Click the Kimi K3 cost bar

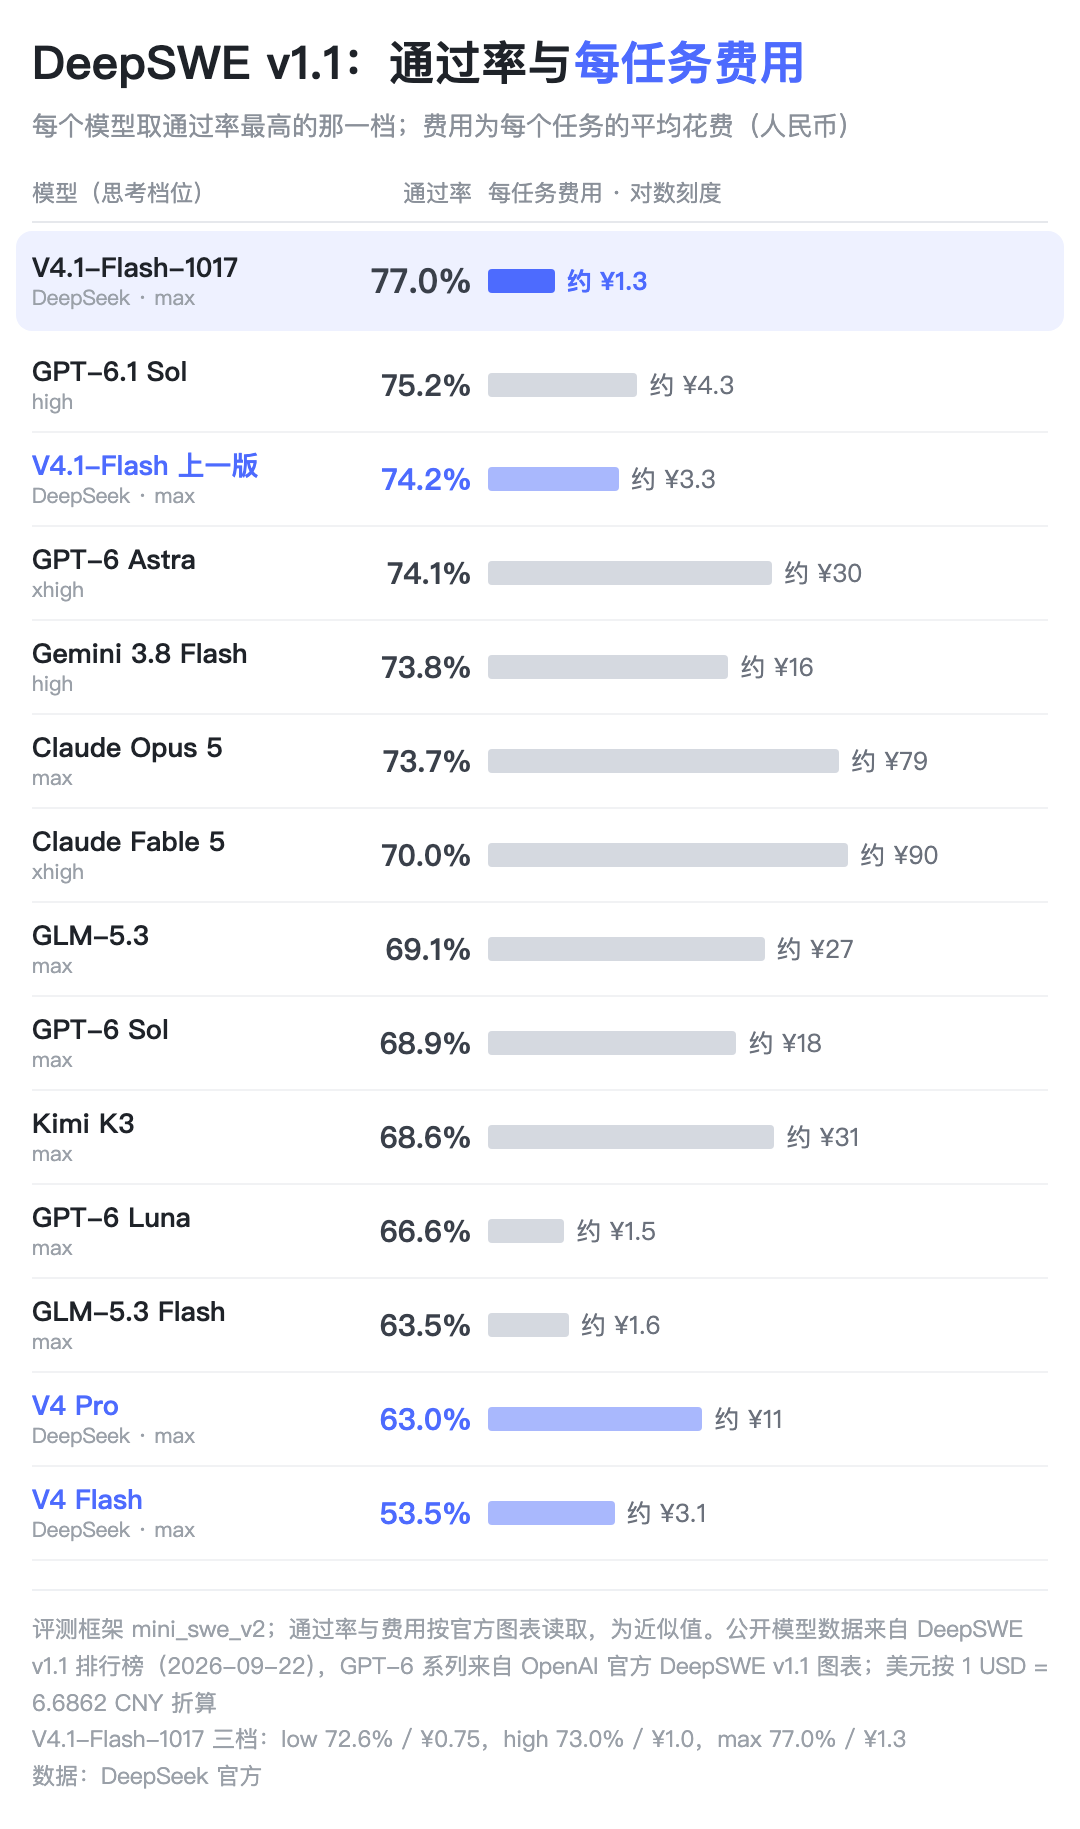[x=631, y=1137]
